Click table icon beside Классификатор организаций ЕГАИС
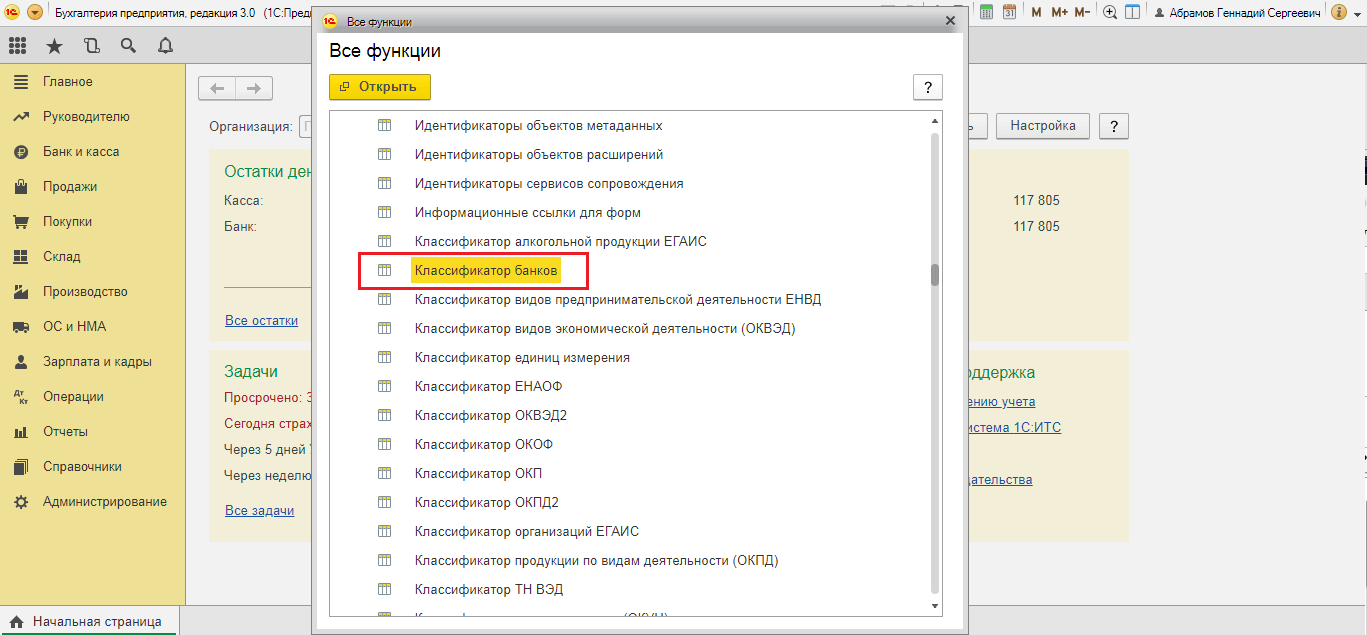Viewport: 1367px width, 635px height. click(383, 532)
